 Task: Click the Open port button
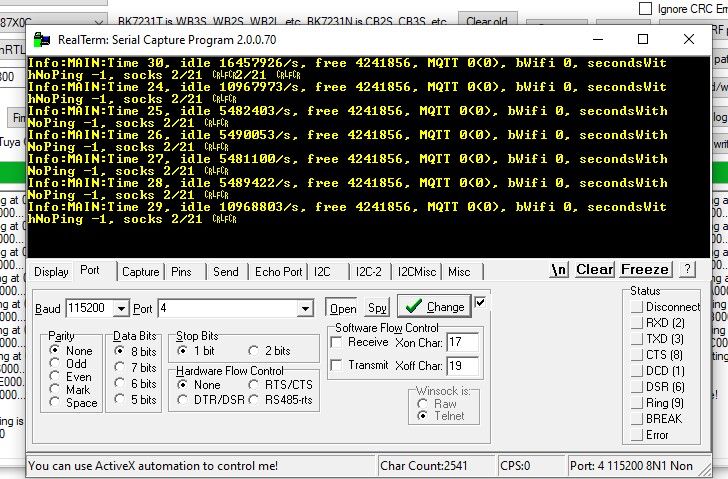click(343, 309)
